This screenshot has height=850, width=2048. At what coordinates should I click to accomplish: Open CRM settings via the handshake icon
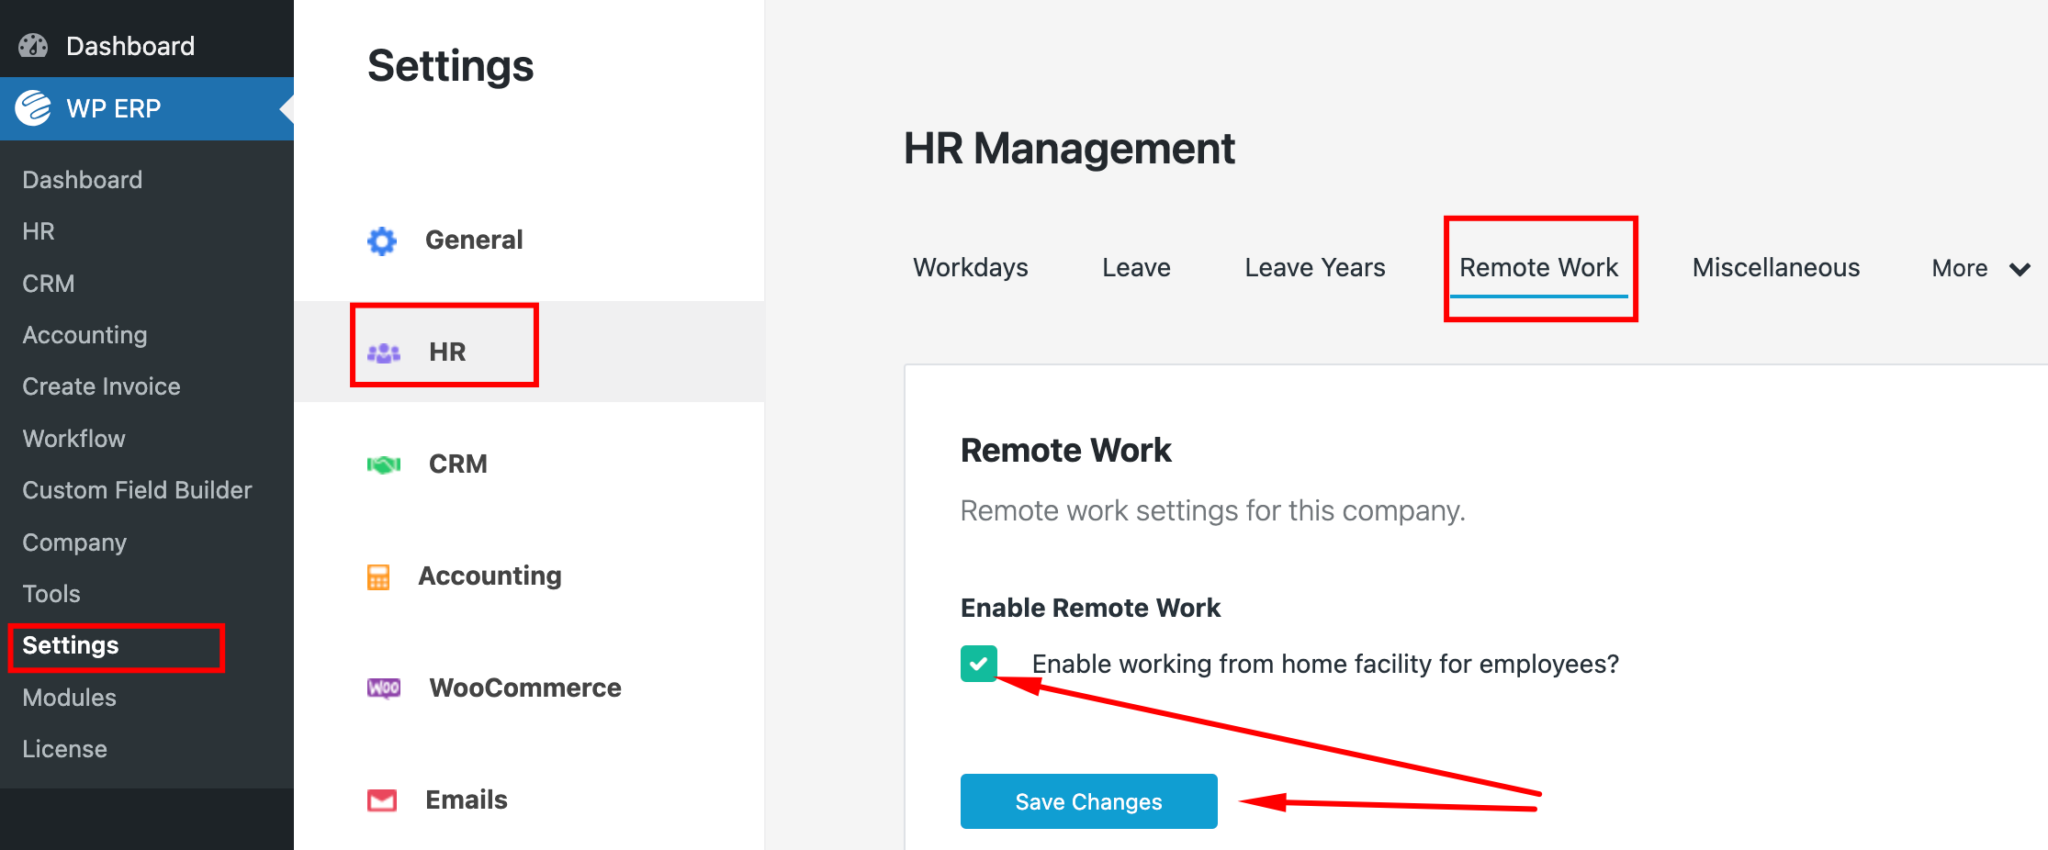coord(382,463)
